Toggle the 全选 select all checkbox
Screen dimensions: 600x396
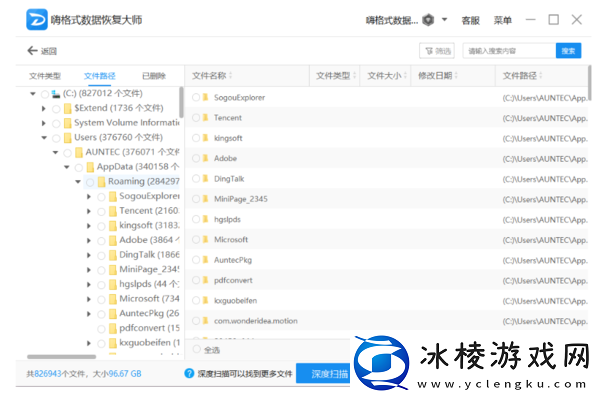pyautogui.click(x=197, y=349)
